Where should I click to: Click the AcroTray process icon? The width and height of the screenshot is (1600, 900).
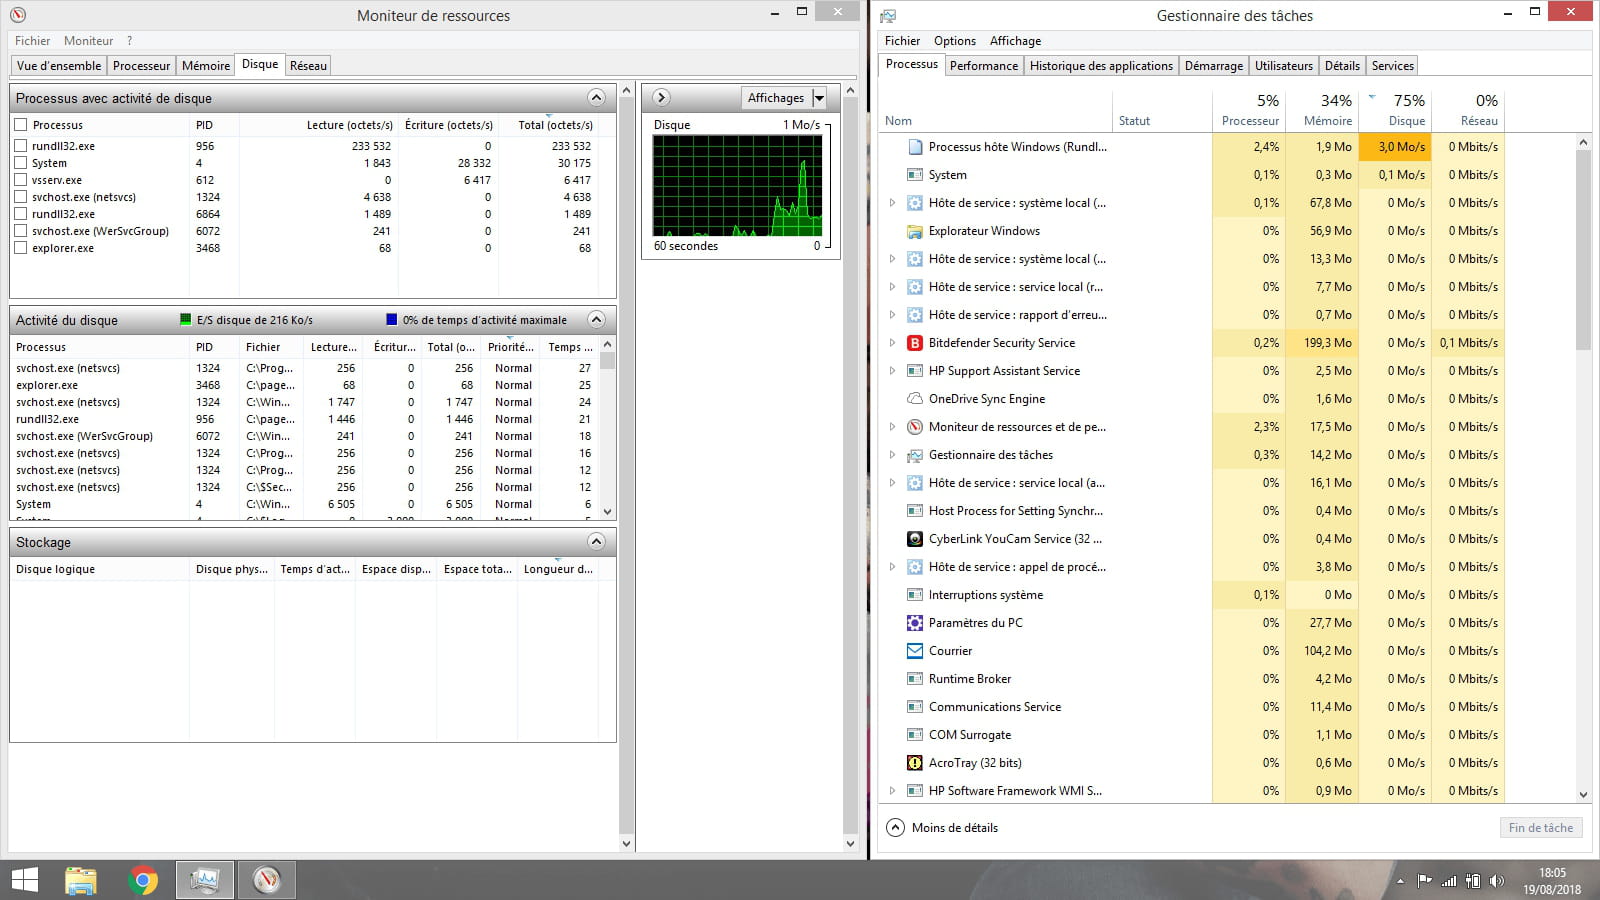coord(914,763)
